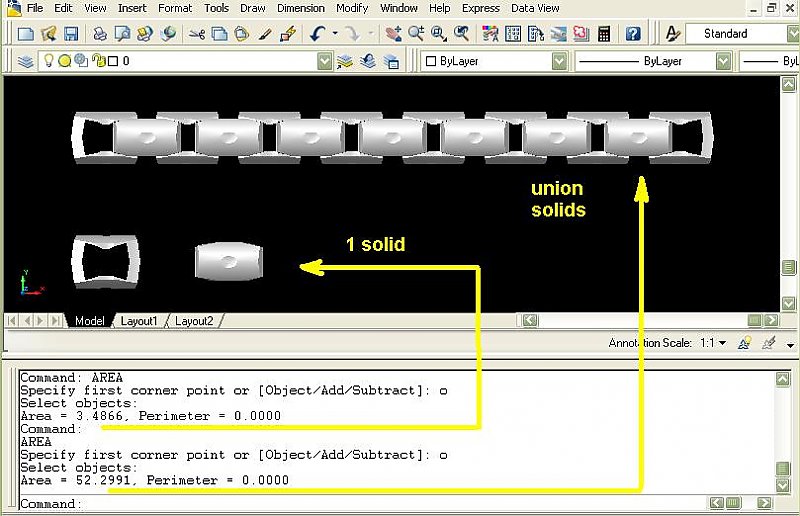The height and width of the screenshot is (516, 800).
Task: Toggle auto-add annotation scales icon
Action: click(769, 343)
